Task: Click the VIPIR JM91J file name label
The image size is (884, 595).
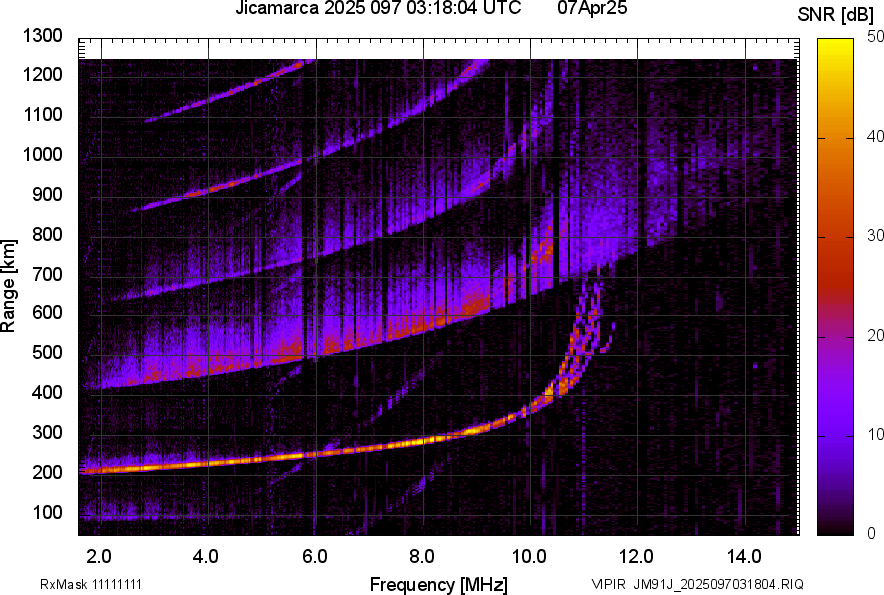Action: [697, 584]
